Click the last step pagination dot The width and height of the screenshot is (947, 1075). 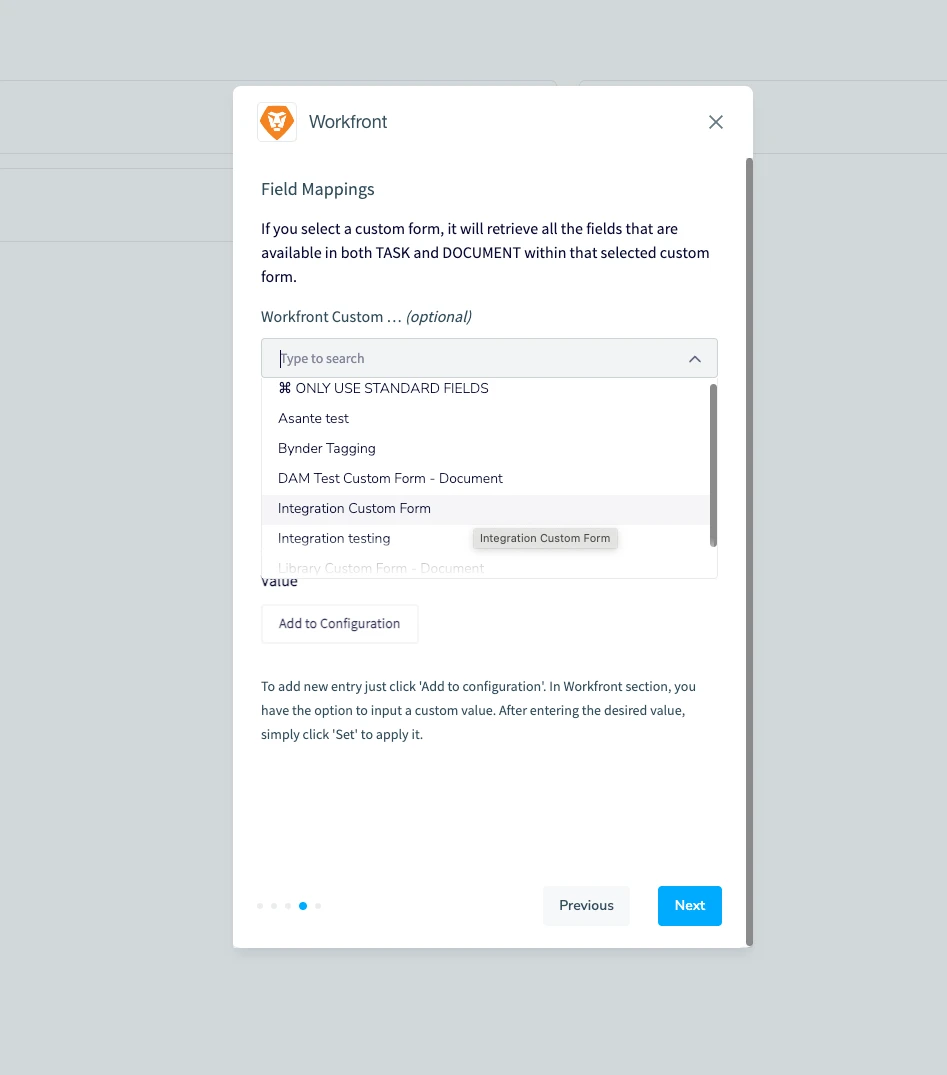(318, 906)
